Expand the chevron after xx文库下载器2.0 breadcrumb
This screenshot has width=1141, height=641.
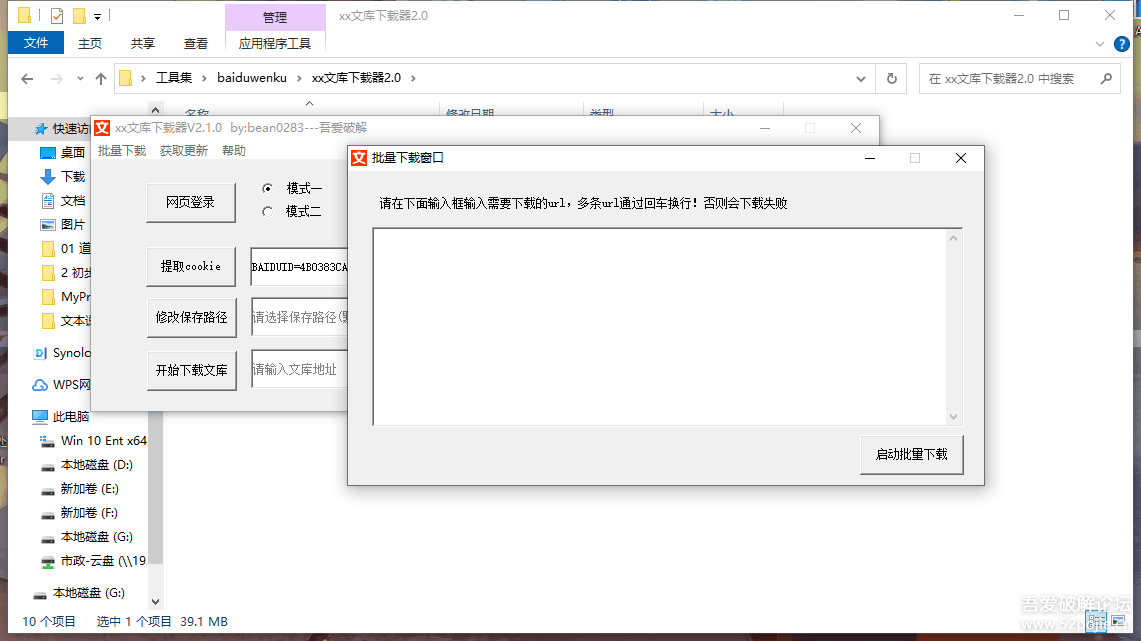[413, 78]
